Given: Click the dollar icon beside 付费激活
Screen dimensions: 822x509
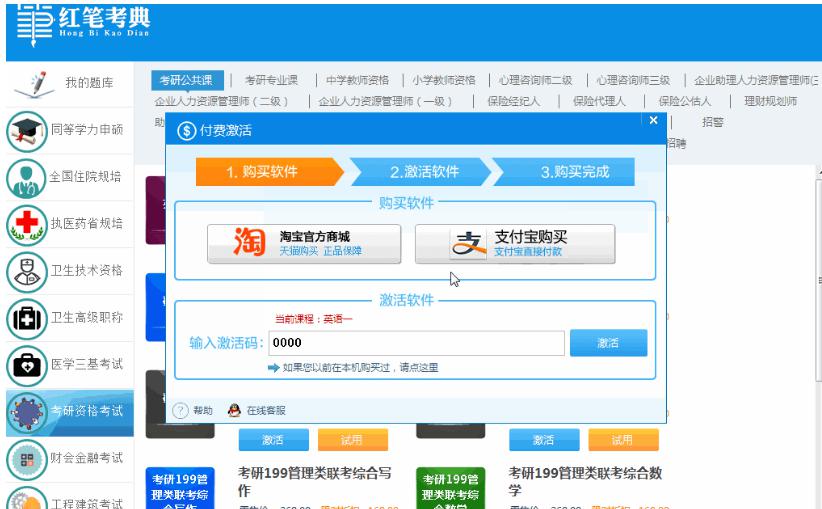Looking at the screenshot, I should click(x=186, y=131).
